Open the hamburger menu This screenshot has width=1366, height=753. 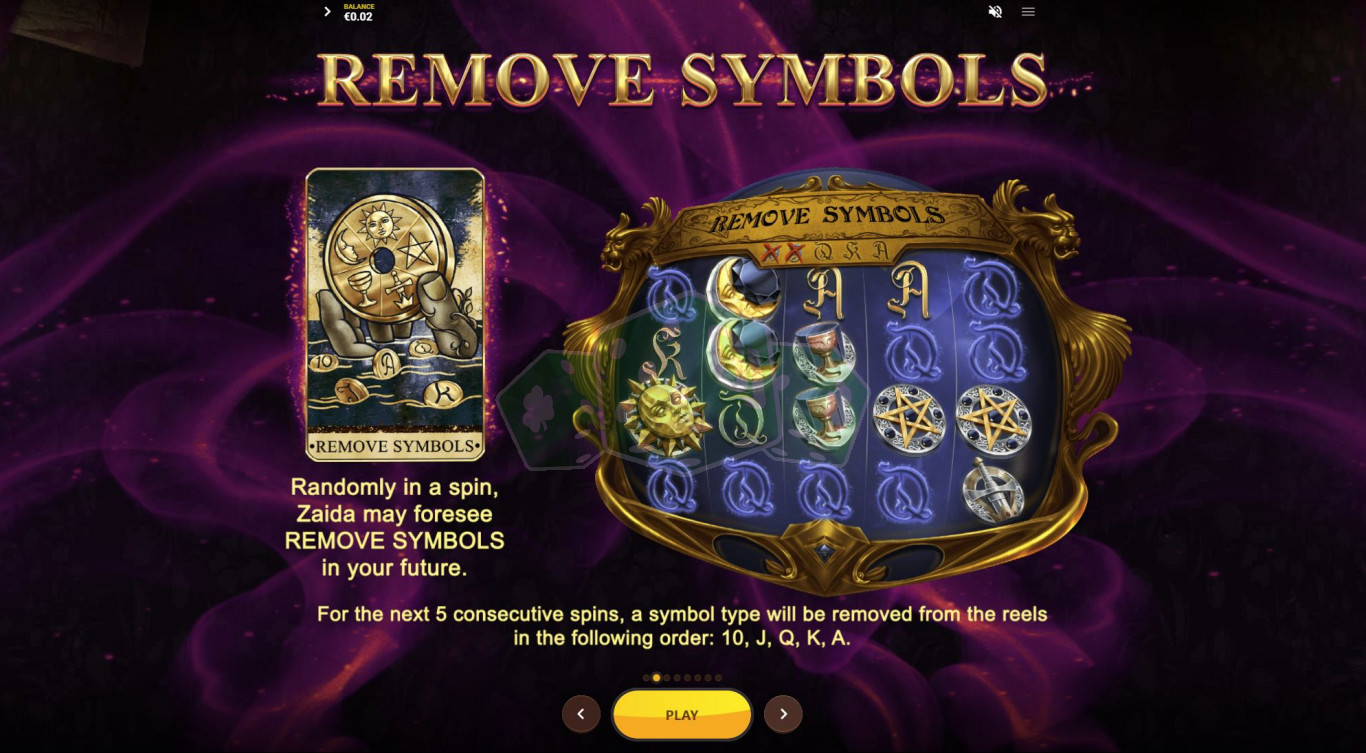tap(1028, 12)
